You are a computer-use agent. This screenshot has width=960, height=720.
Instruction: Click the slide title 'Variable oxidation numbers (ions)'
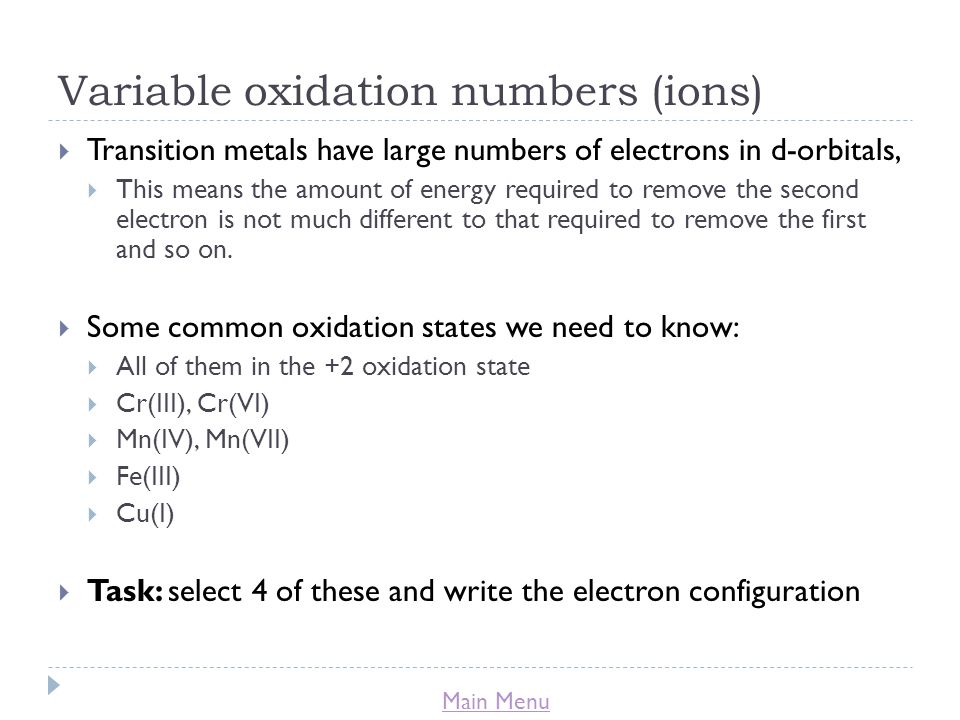(x=409, y=92)
